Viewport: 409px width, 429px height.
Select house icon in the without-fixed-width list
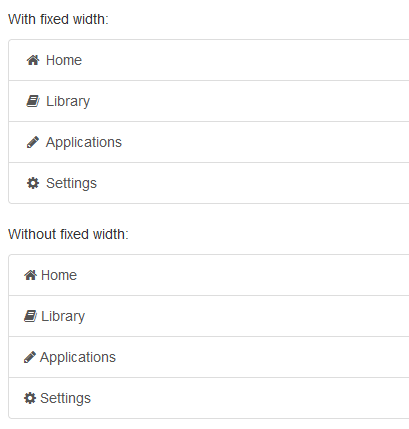30,275
